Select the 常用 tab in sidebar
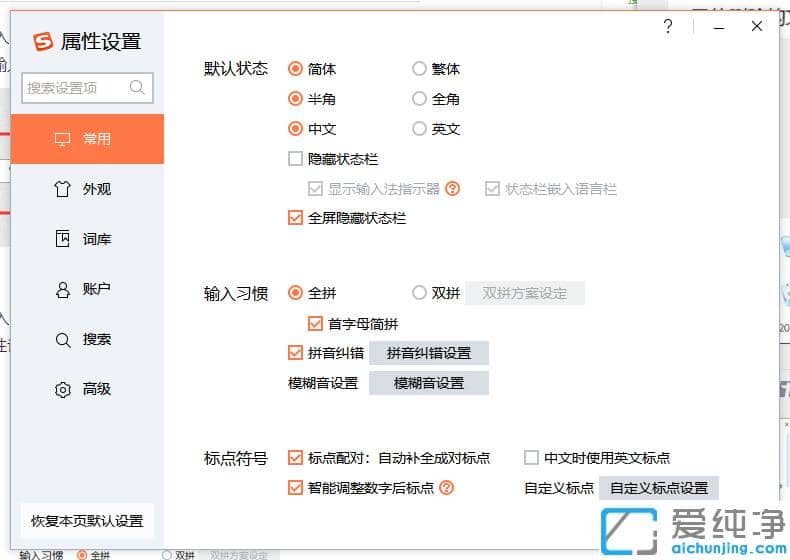This screenshot has width=790, height=560. tap(87, 139)
